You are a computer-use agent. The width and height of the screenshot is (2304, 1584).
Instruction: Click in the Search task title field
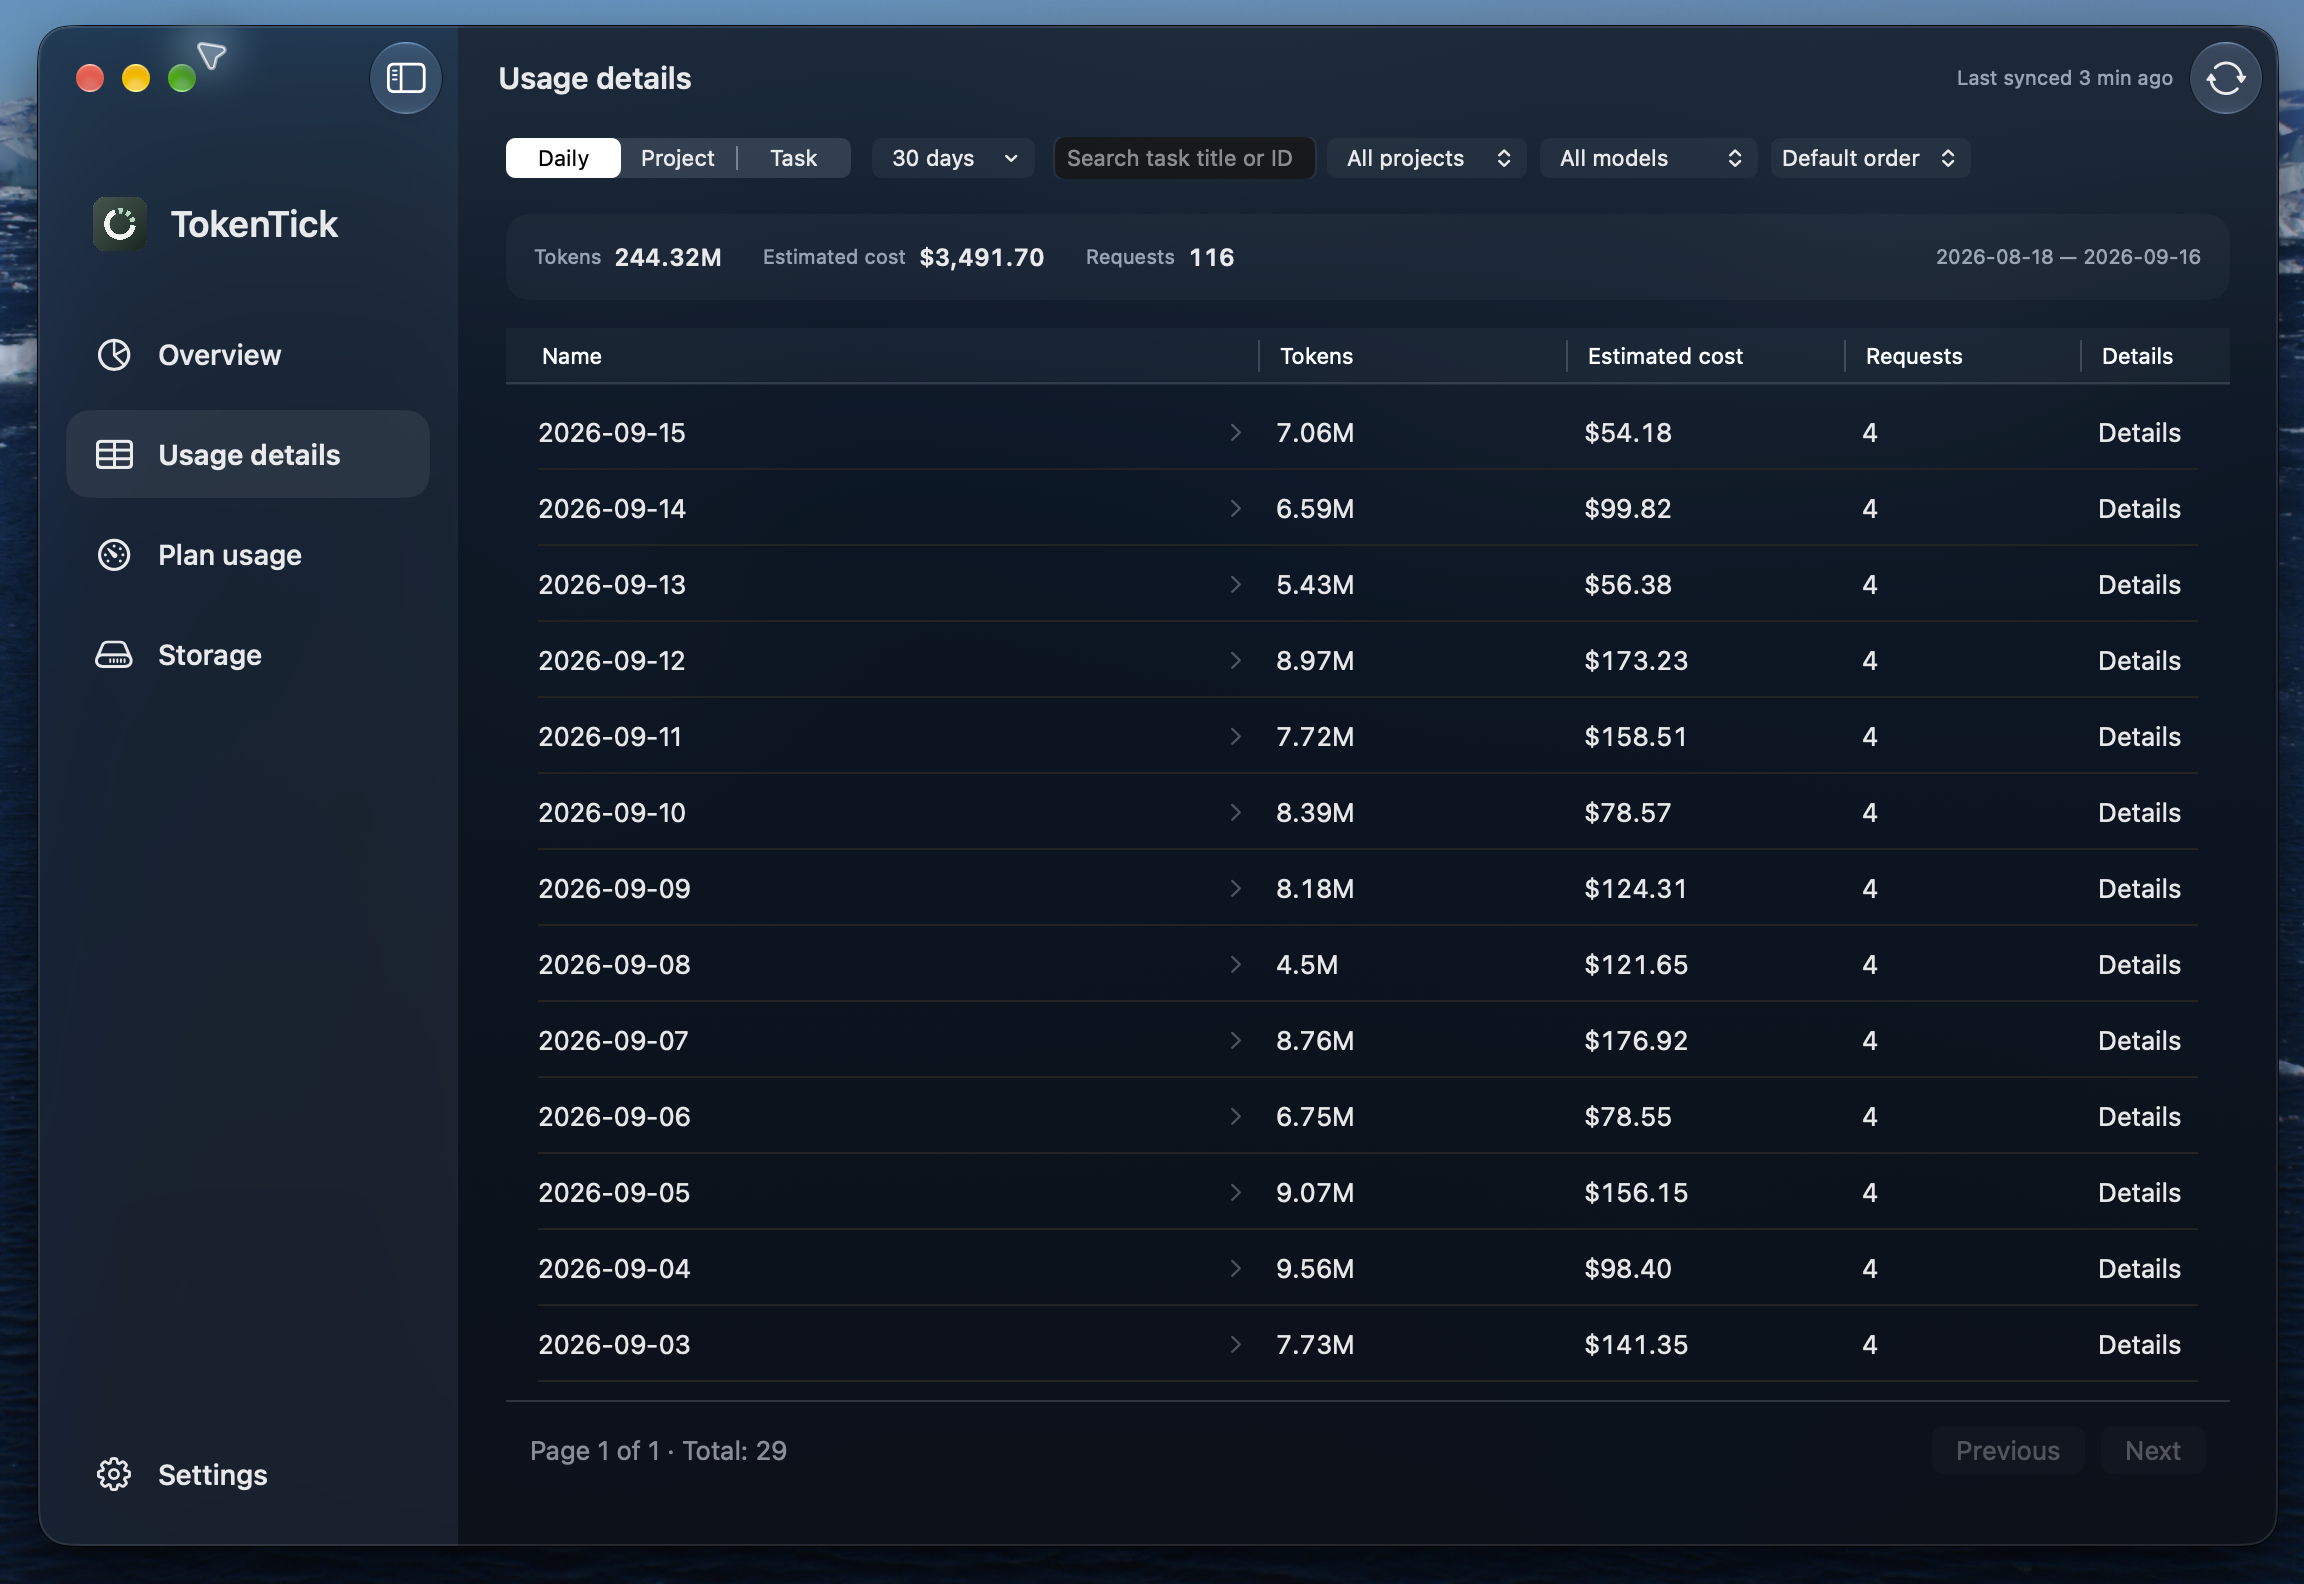(1184, 158)
